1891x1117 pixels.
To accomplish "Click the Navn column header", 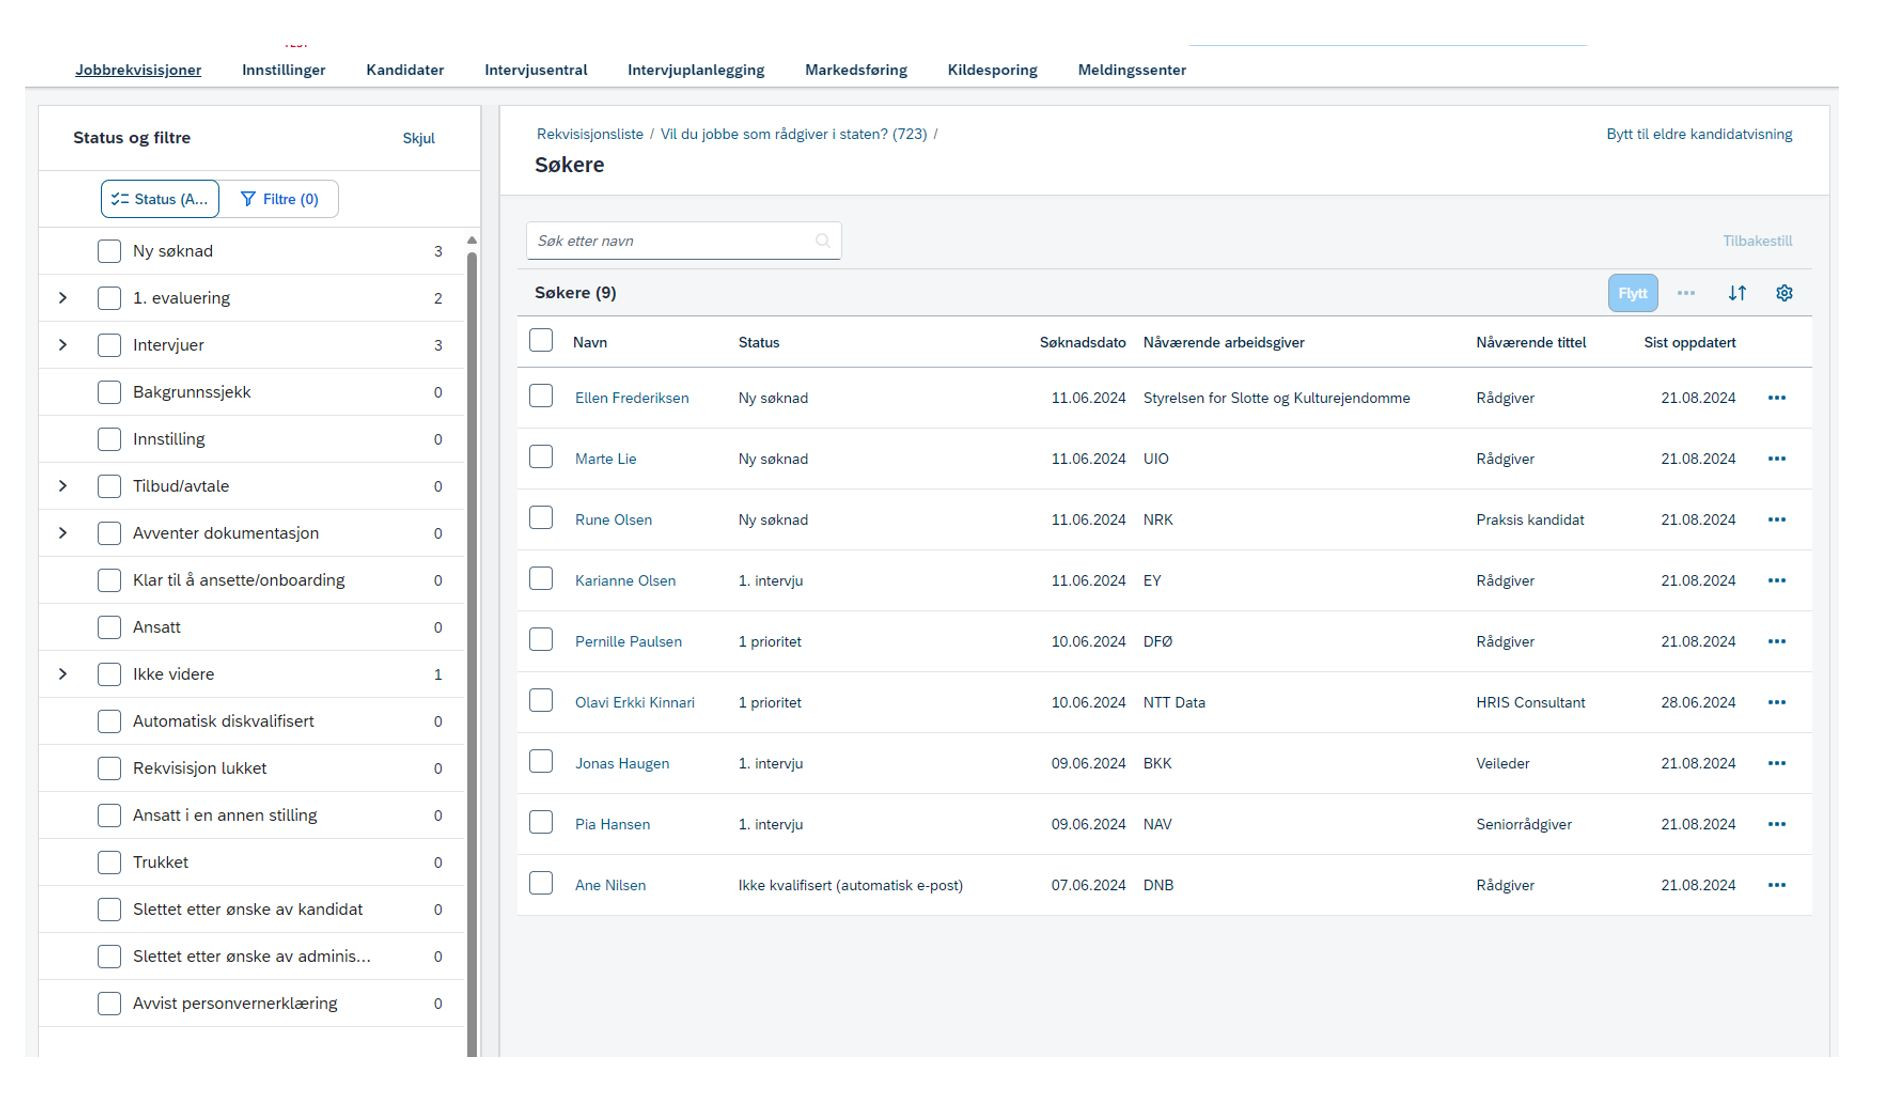I will (590, 342).
